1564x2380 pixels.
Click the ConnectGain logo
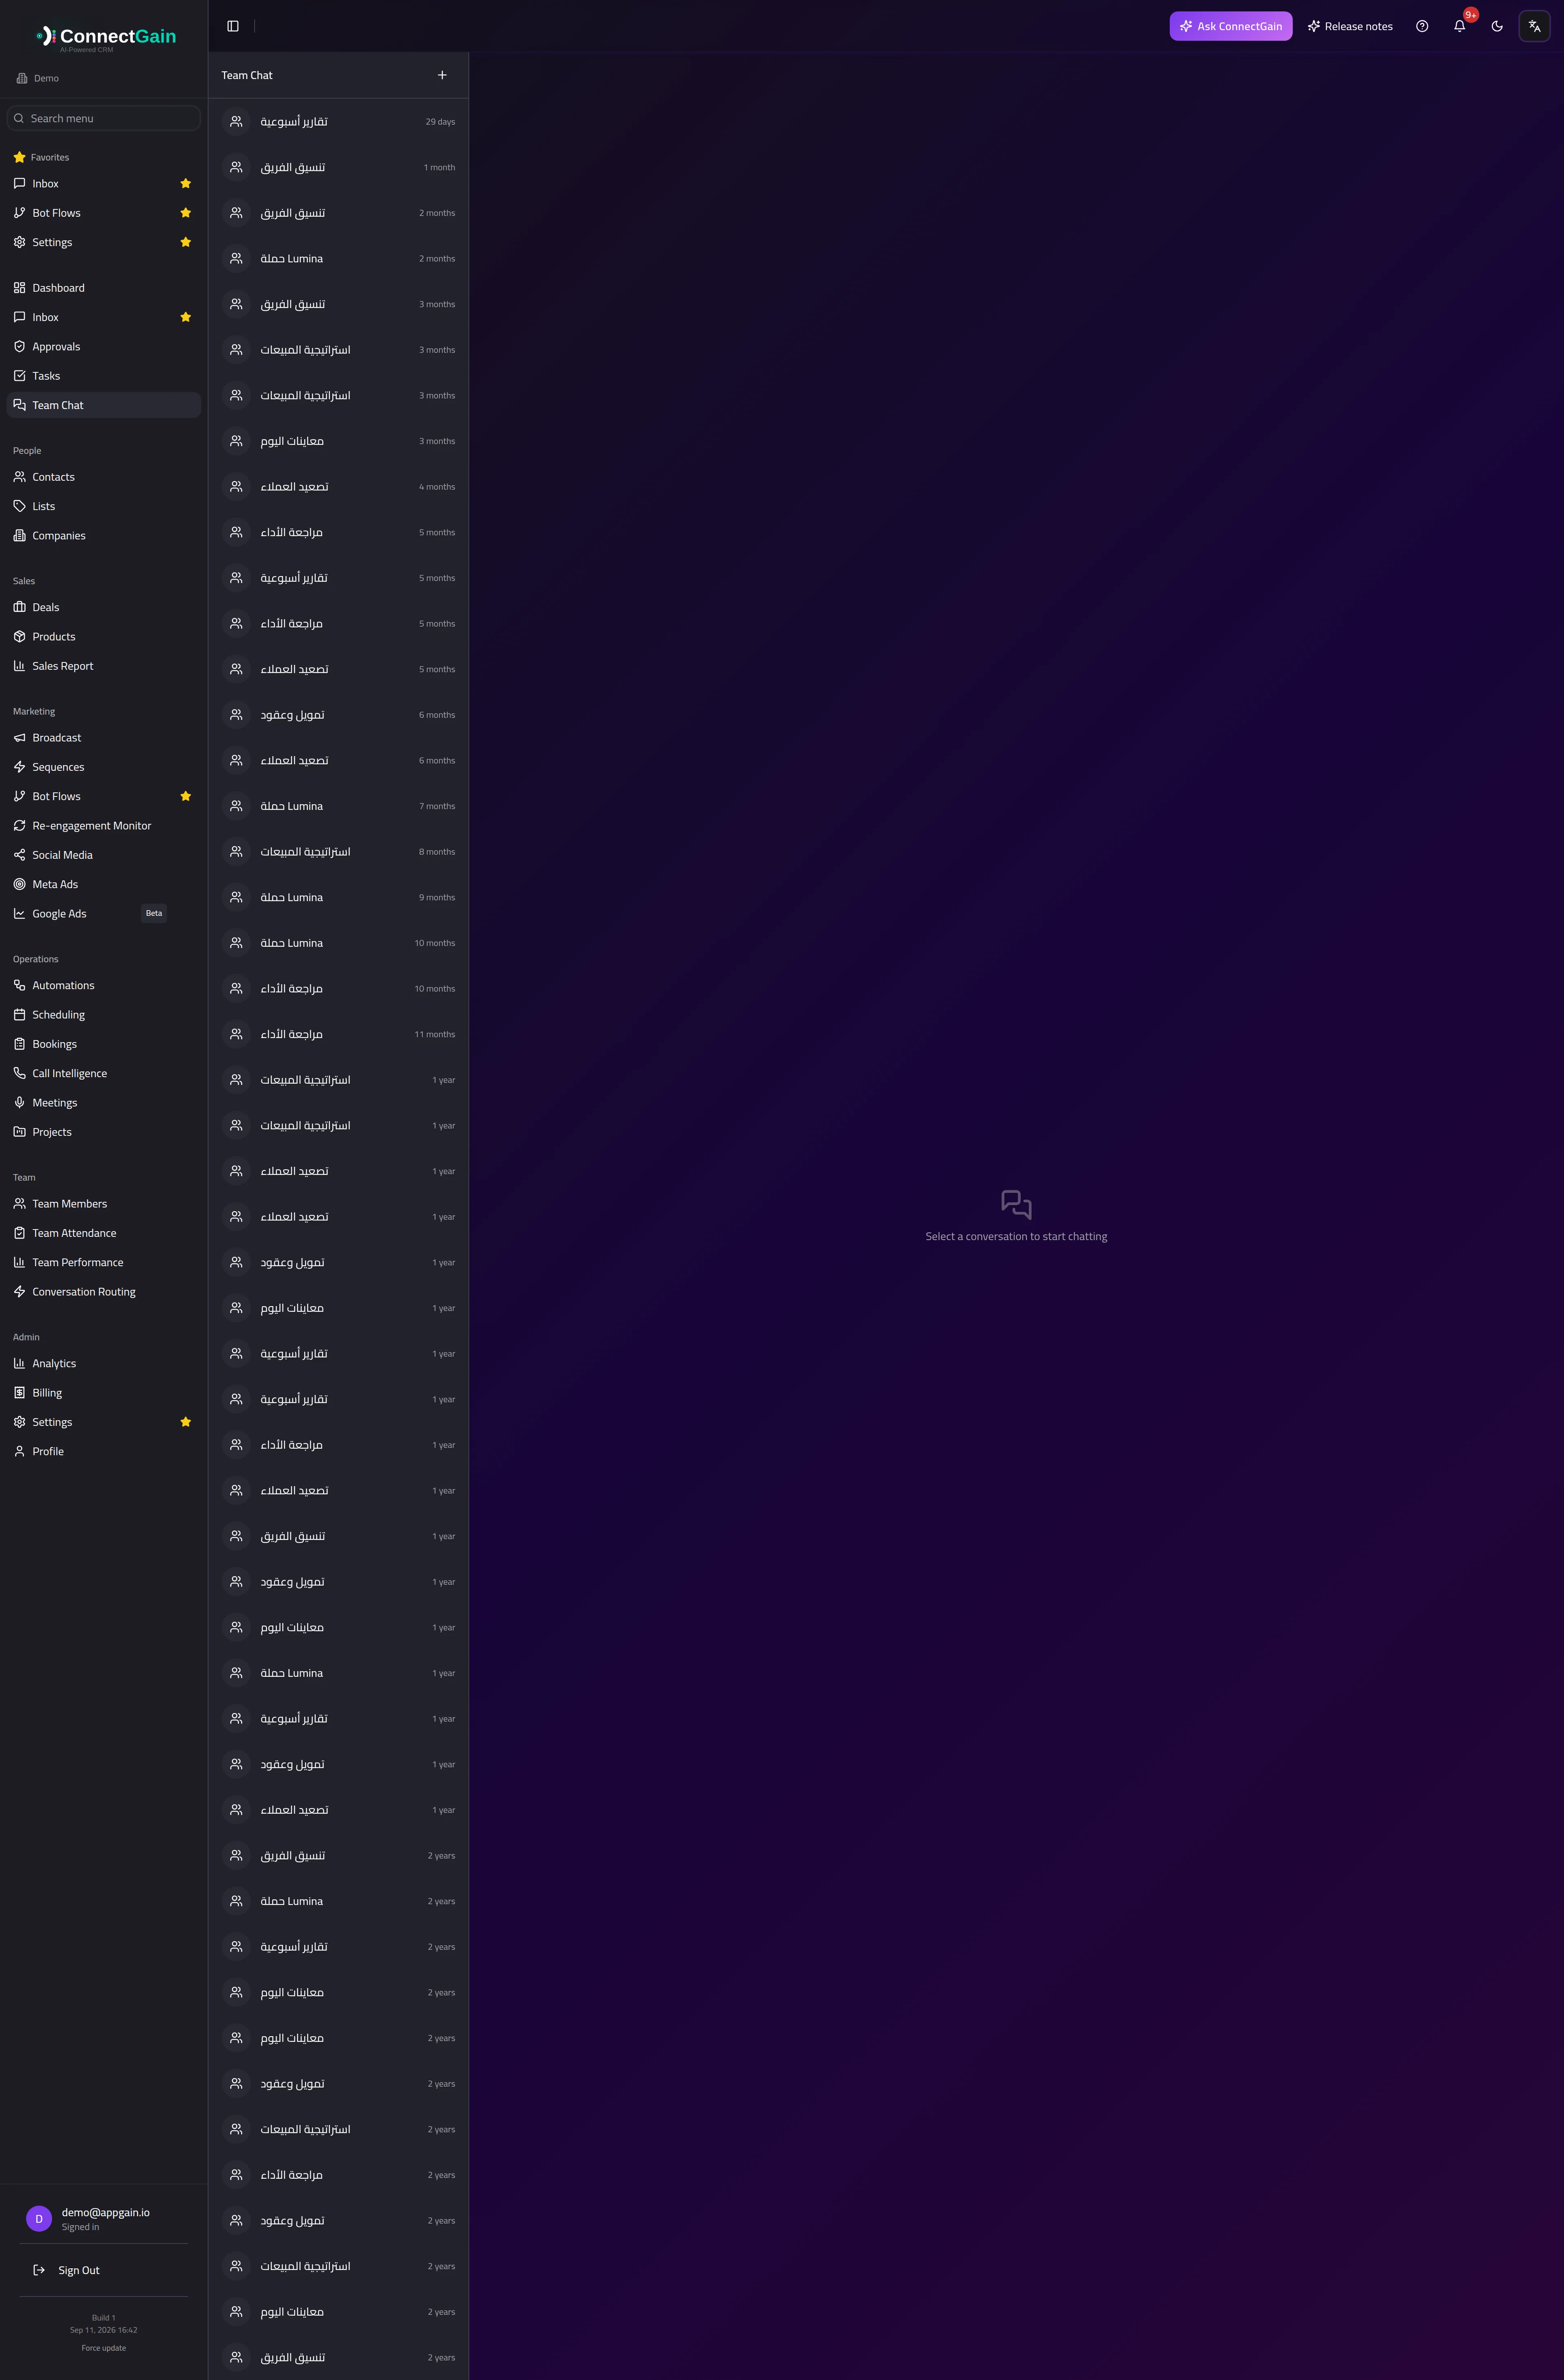tap(106, 37)
